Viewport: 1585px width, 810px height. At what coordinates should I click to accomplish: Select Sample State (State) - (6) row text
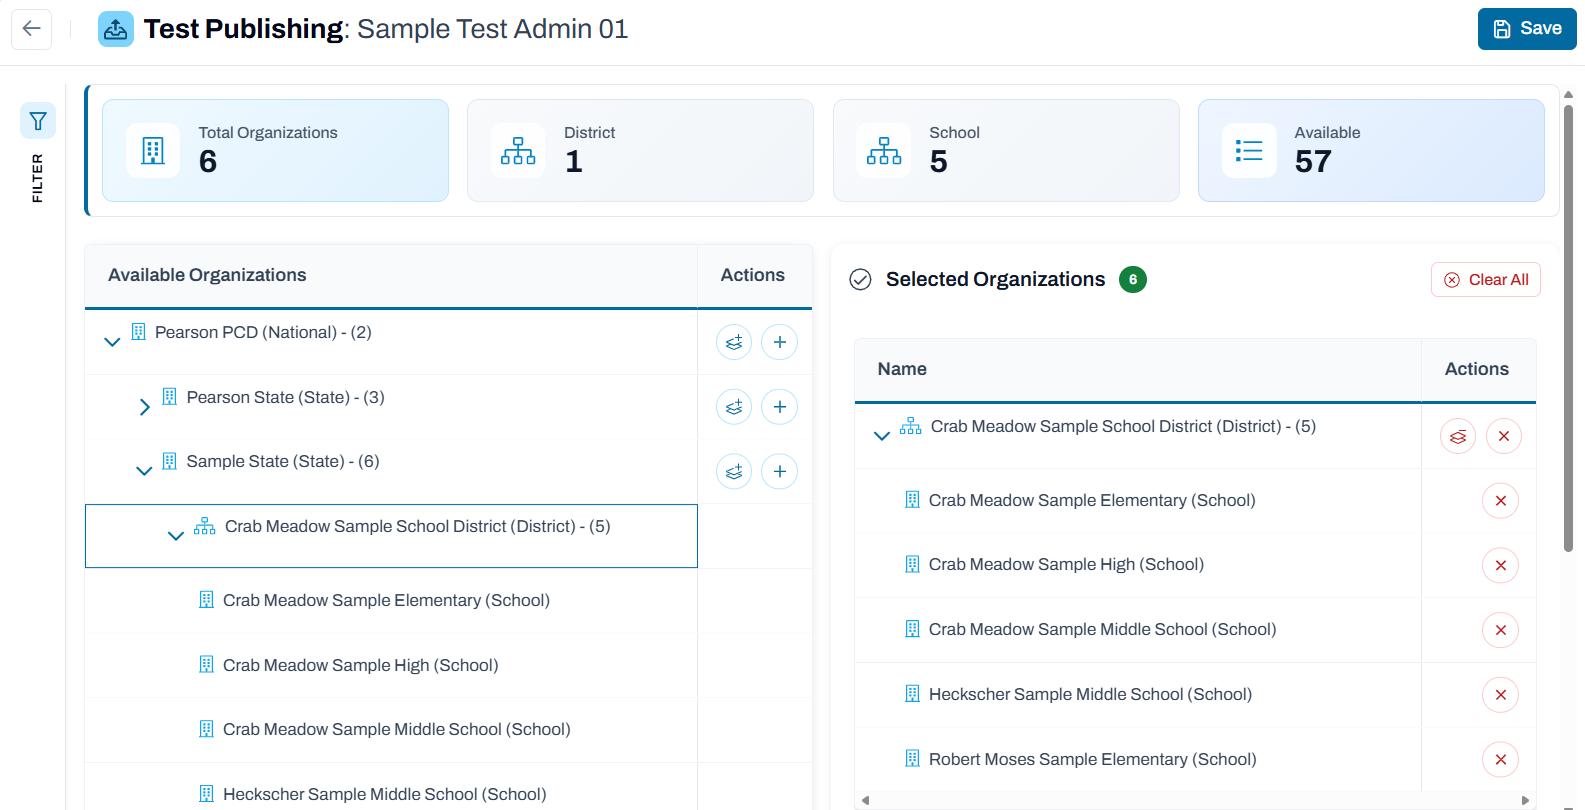pos(283,461)
